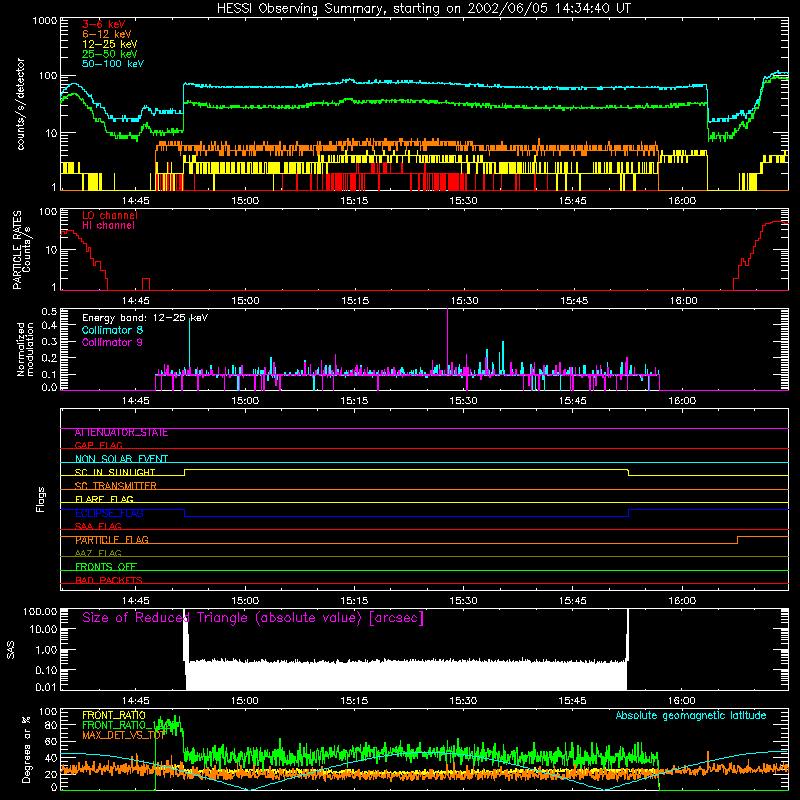
Task: Click the HI channel legend label
Action: [109, 226]
